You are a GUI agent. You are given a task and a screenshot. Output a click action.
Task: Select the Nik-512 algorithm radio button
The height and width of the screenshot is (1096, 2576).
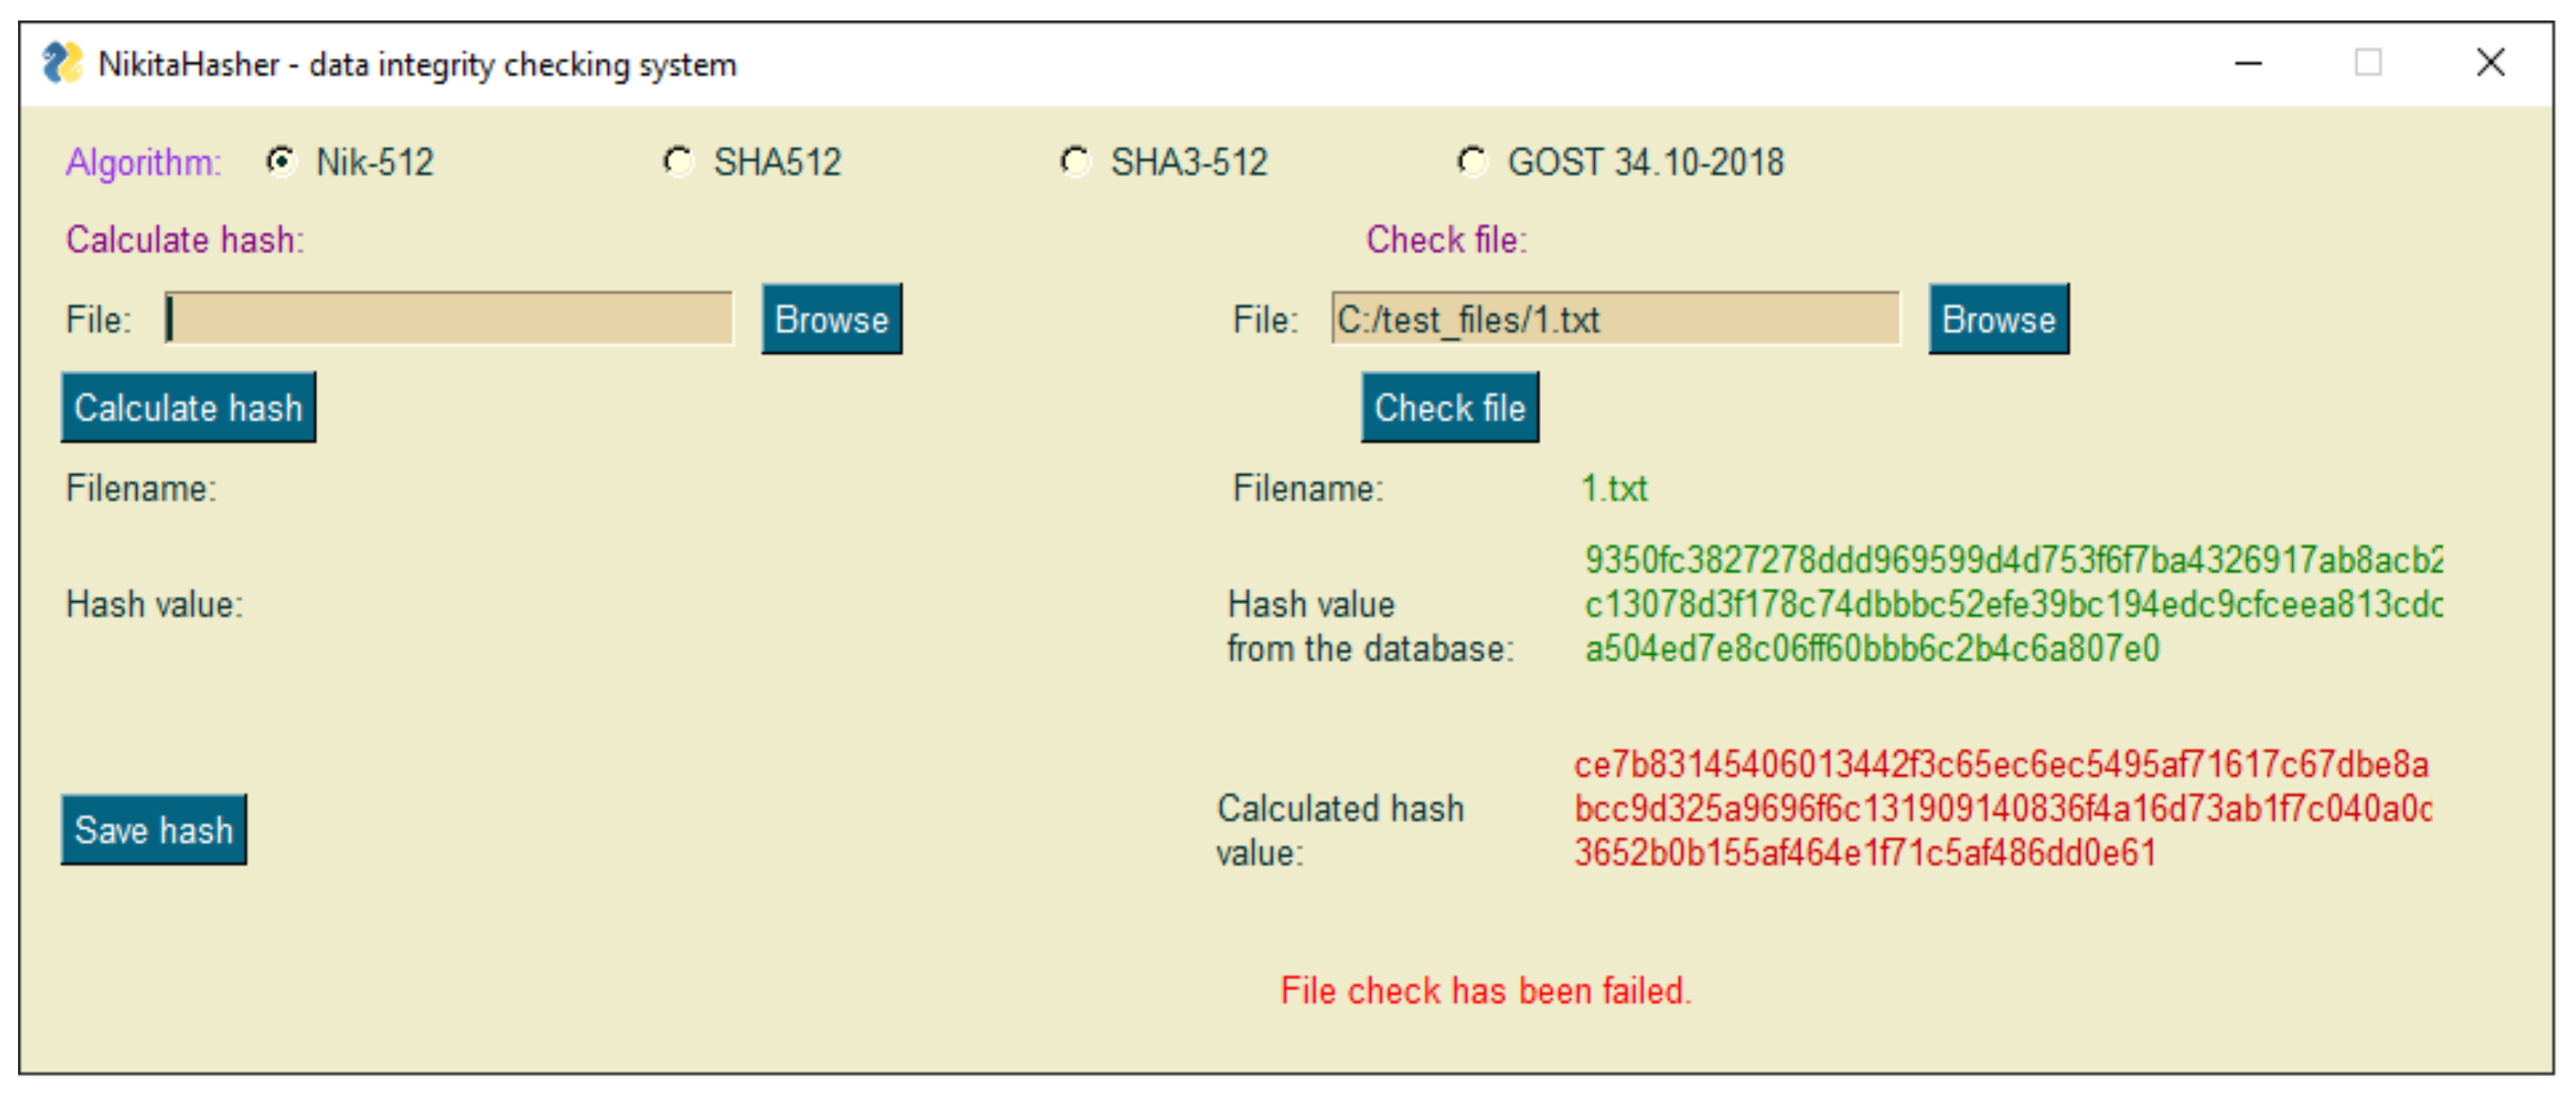coord(281,161)
